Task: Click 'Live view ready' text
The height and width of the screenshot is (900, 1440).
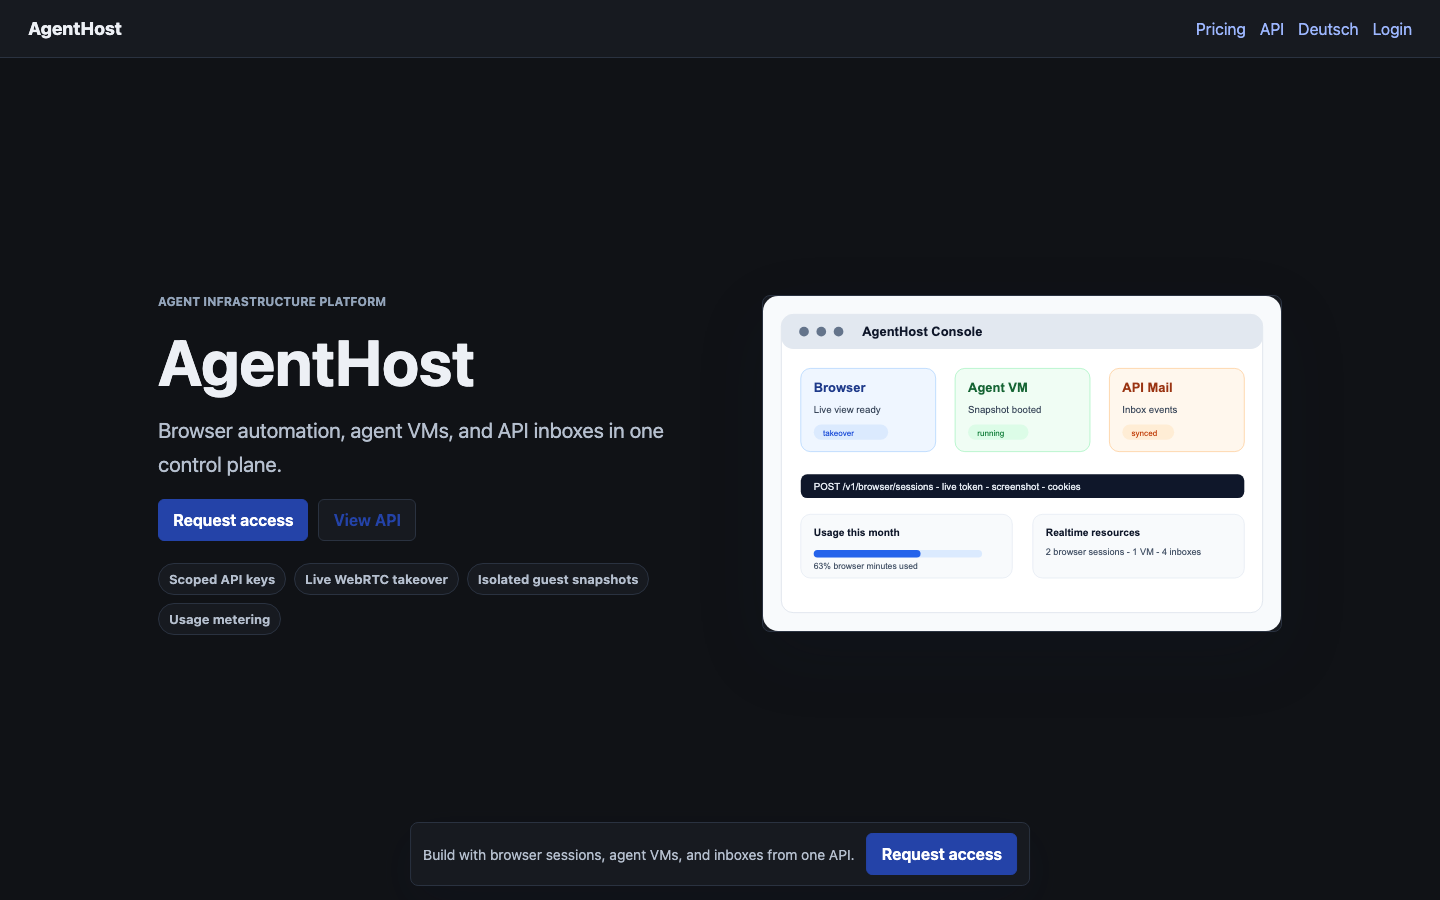Action: tap(847, 410)
